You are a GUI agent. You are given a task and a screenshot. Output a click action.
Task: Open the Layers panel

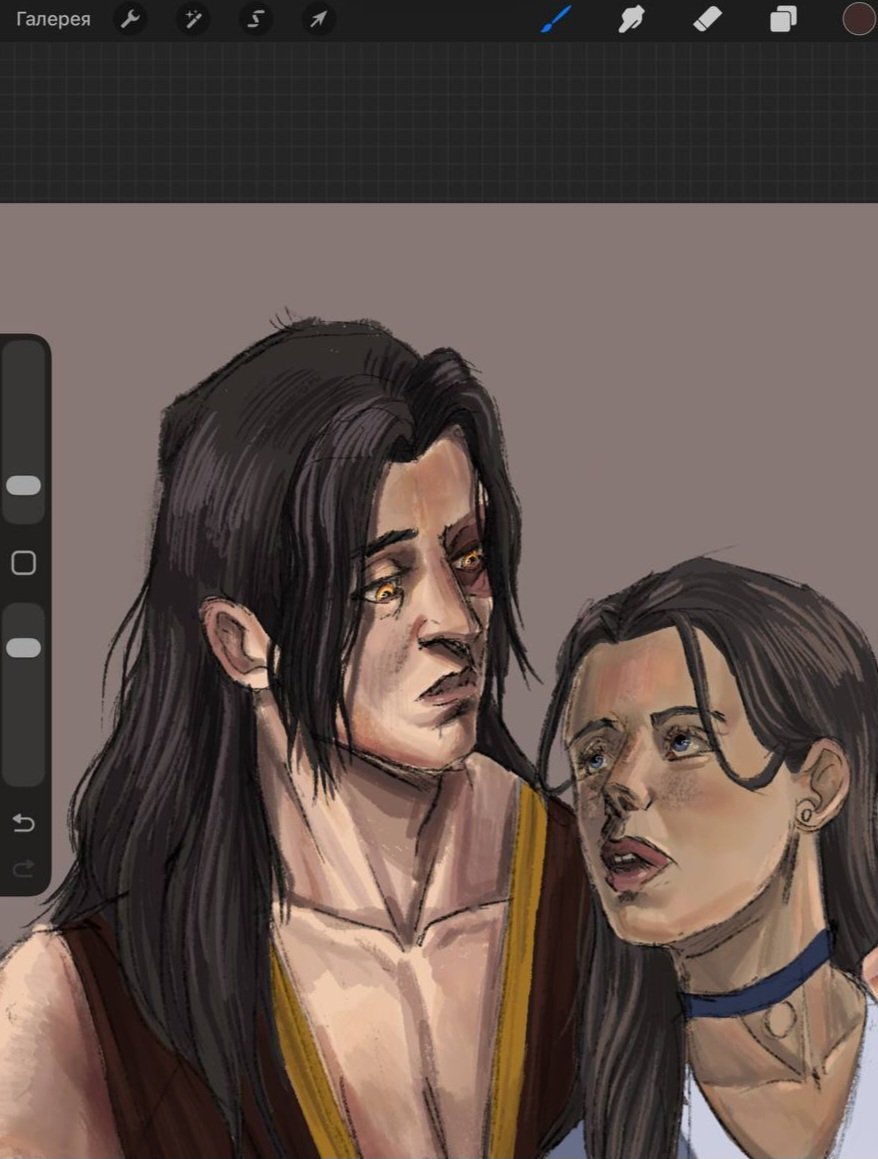pyautogui.click(x=783, y=19)
